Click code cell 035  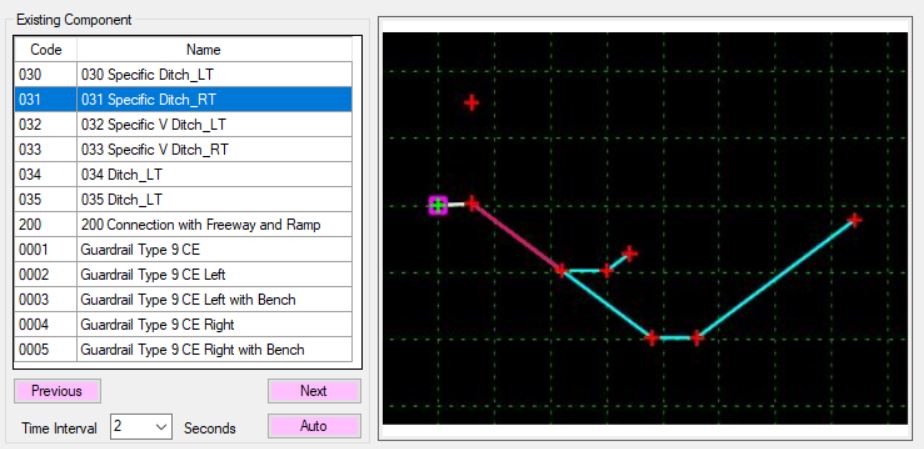point(46,200)
